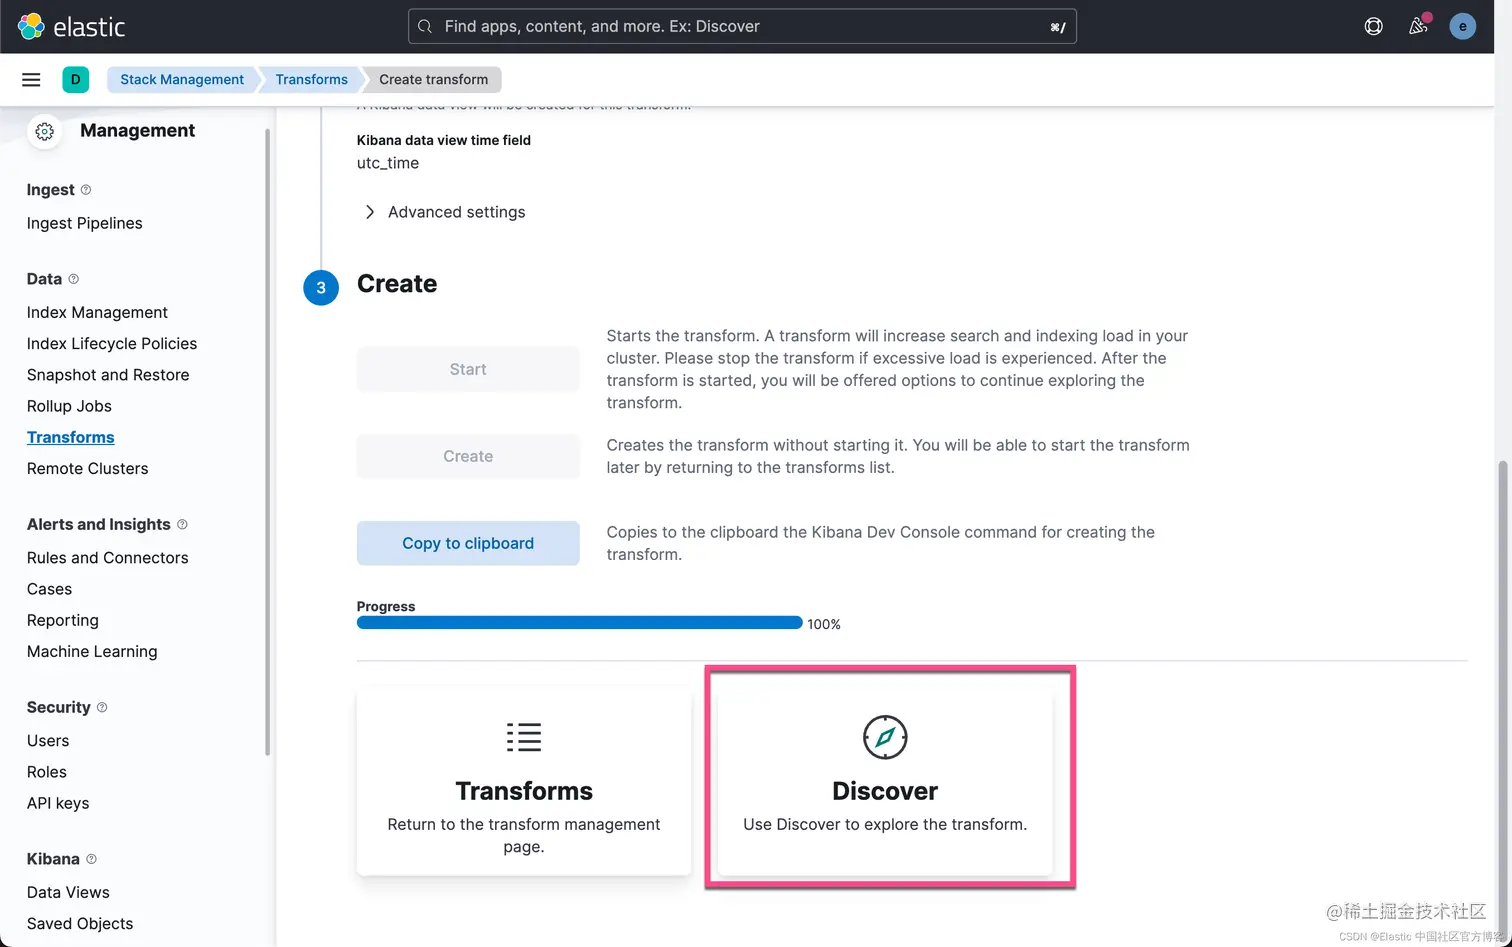This screenshot has height=947, width=1512.
Task: Open the newsfeed party icon
Action: coord(1418,26)
